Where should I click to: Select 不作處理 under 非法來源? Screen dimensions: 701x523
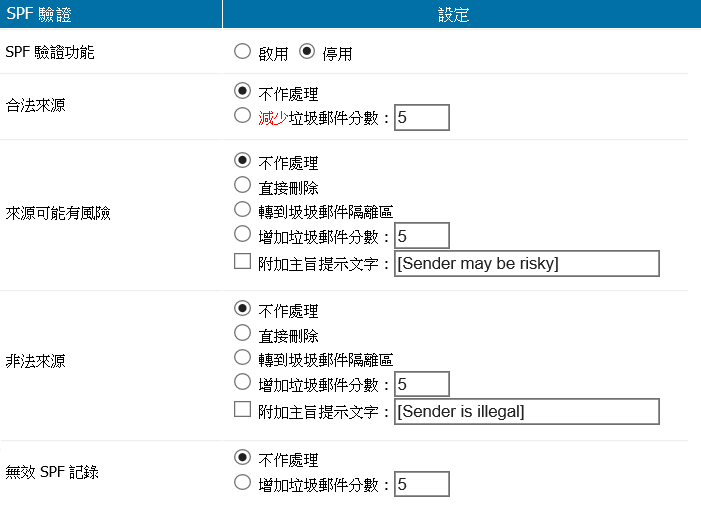pos(242,308)
